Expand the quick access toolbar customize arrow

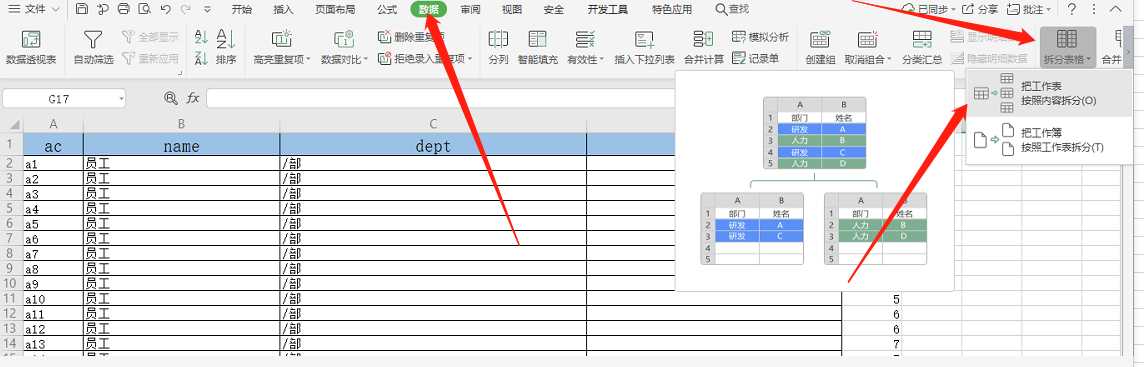[208, 9]
